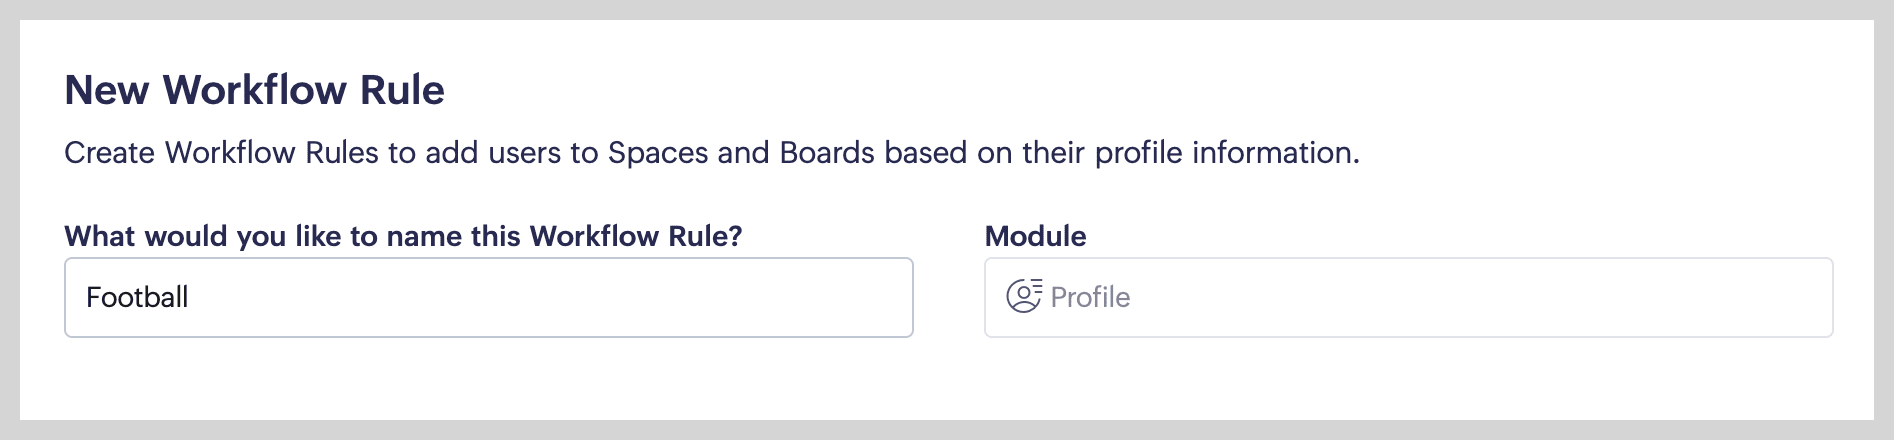Viewport: 1894px width, 440px height.
Task: Click the word 'Rule' in the heading
Action: coord(403,90)
